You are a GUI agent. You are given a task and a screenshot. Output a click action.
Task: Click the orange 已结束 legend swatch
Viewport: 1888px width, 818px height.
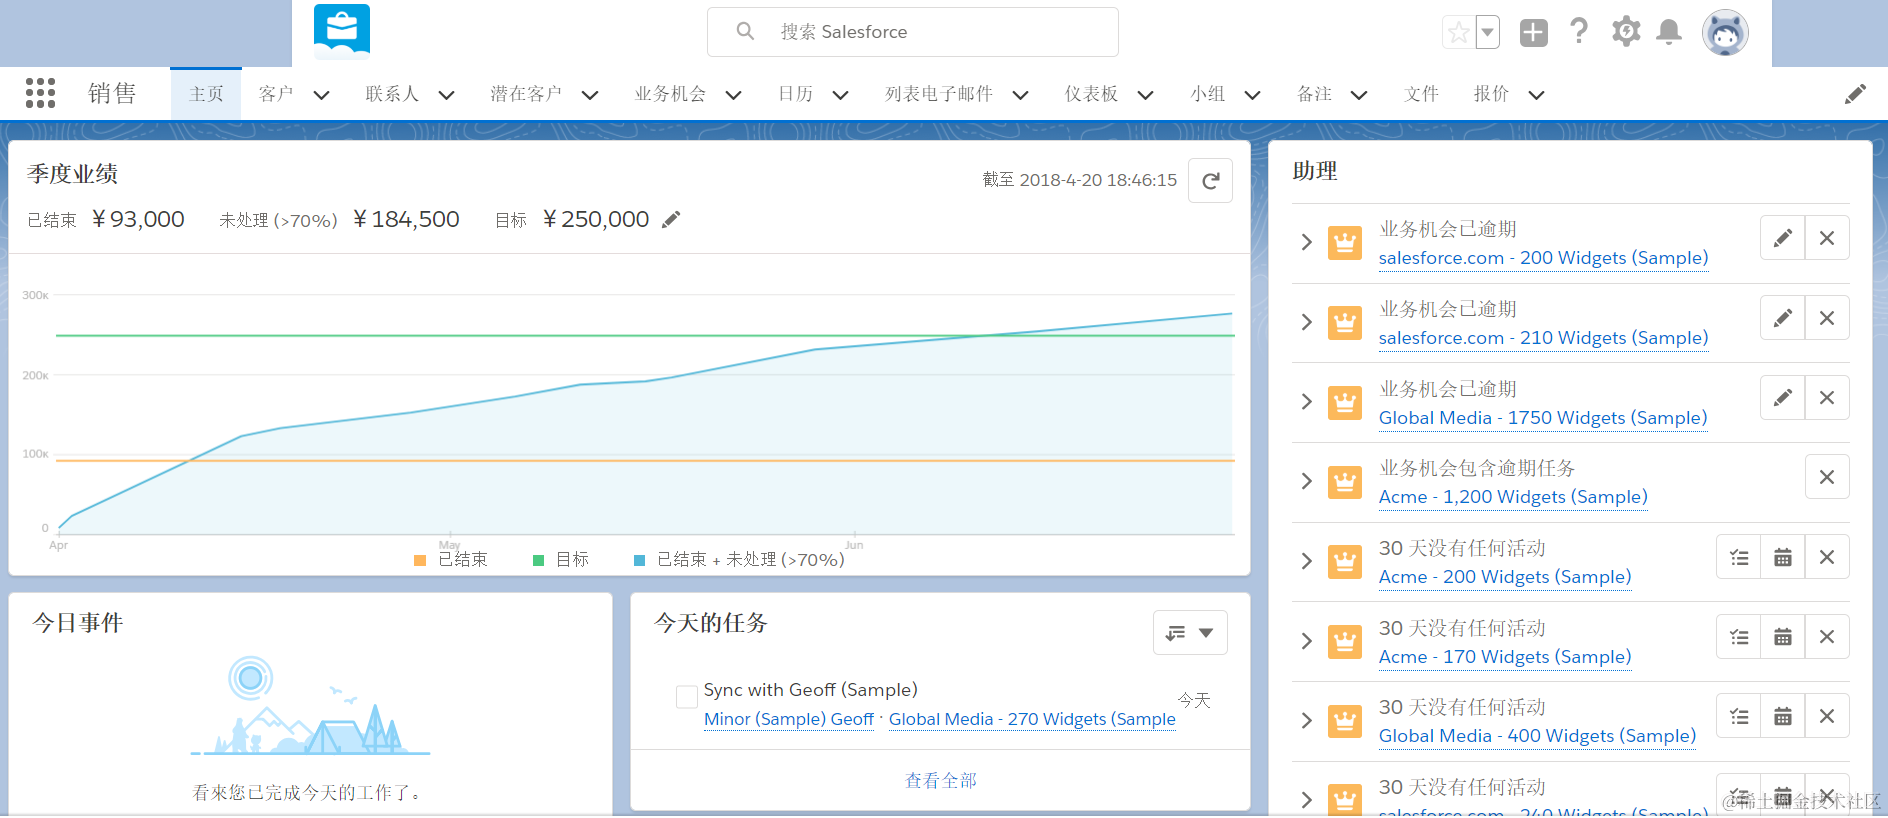[x=420, y=561]
